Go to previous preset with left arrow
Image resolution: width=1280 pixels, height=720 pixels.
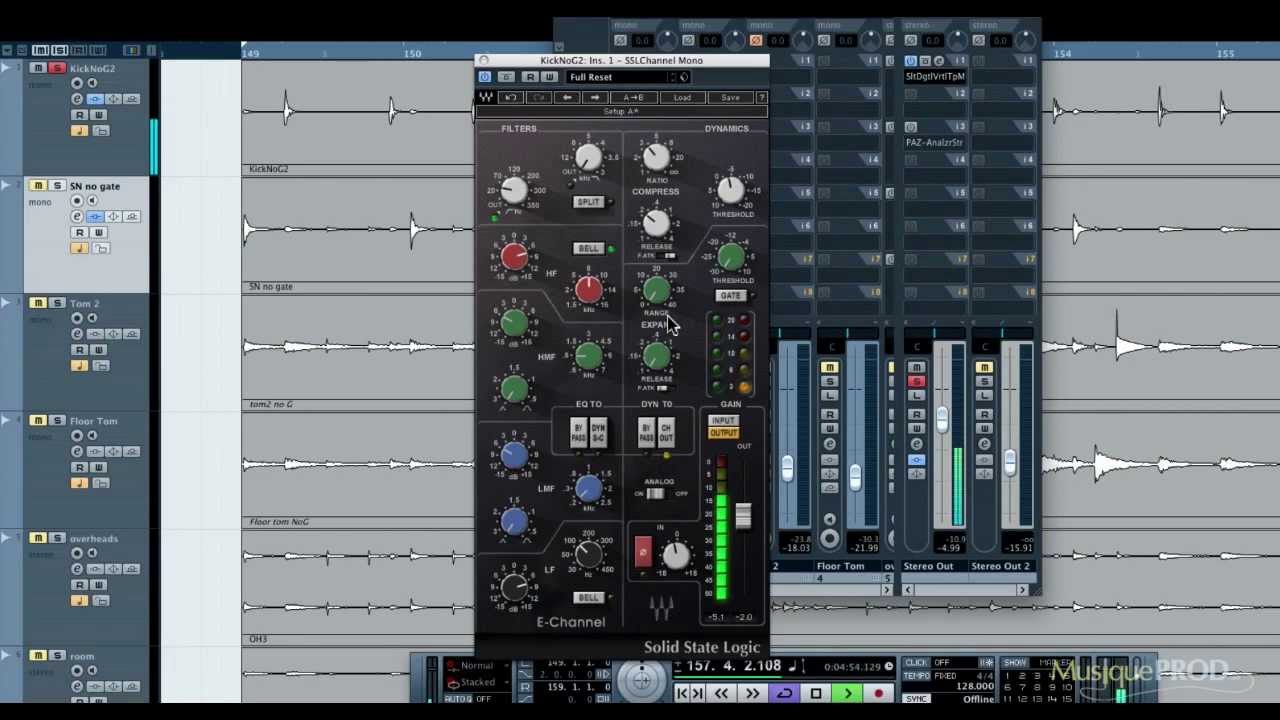pyautogui.click(x=567, y=97)
